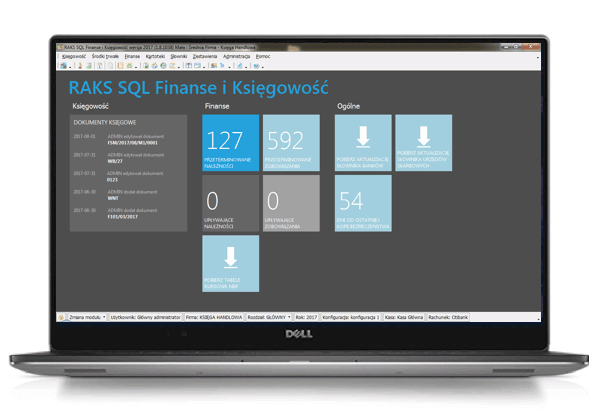The width and height of the screenshot is (596, 414).
Task: Click the green globe toolbar icon
Action: 163,66
